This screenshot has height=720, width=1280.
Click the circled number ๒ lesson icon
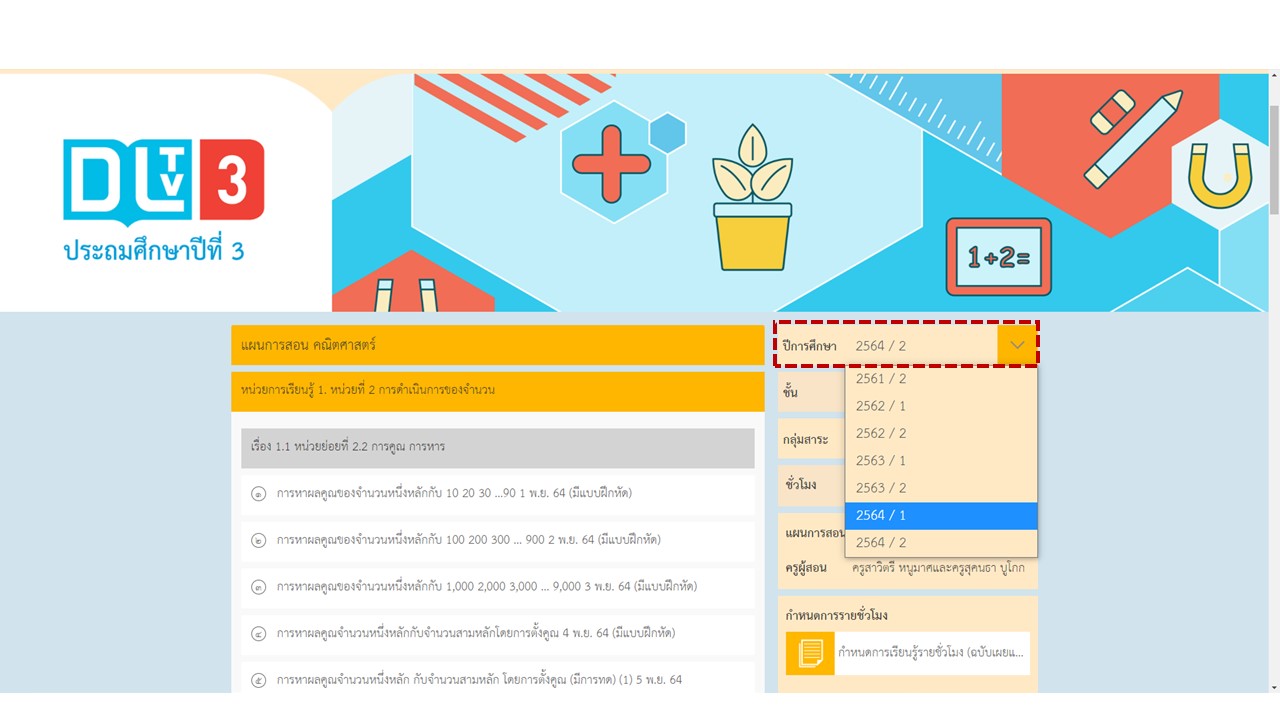259,540
